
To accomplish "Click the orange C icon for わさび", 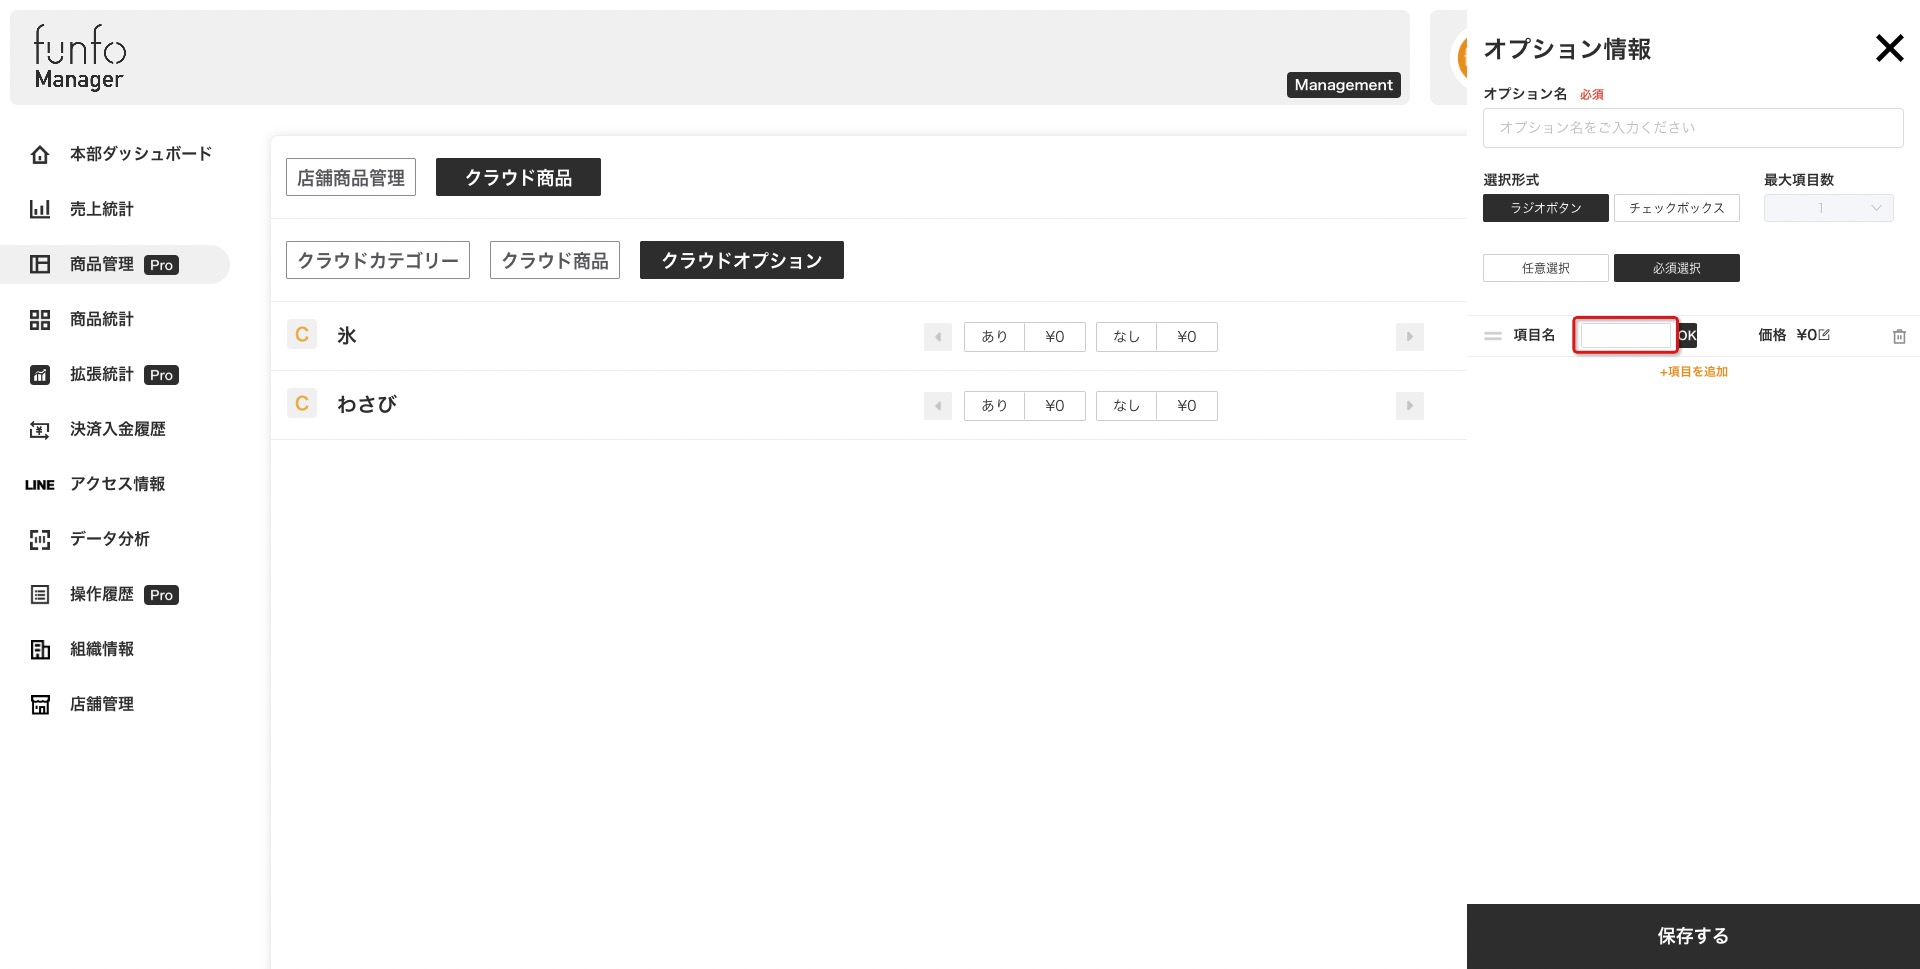I will [302, 403].
